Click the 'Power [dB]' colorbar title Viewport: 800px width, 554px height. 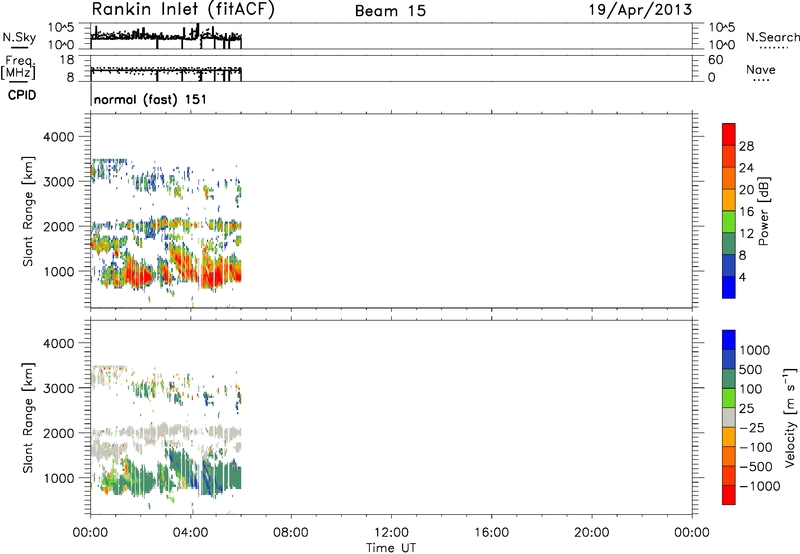click(x=764, y=211)
